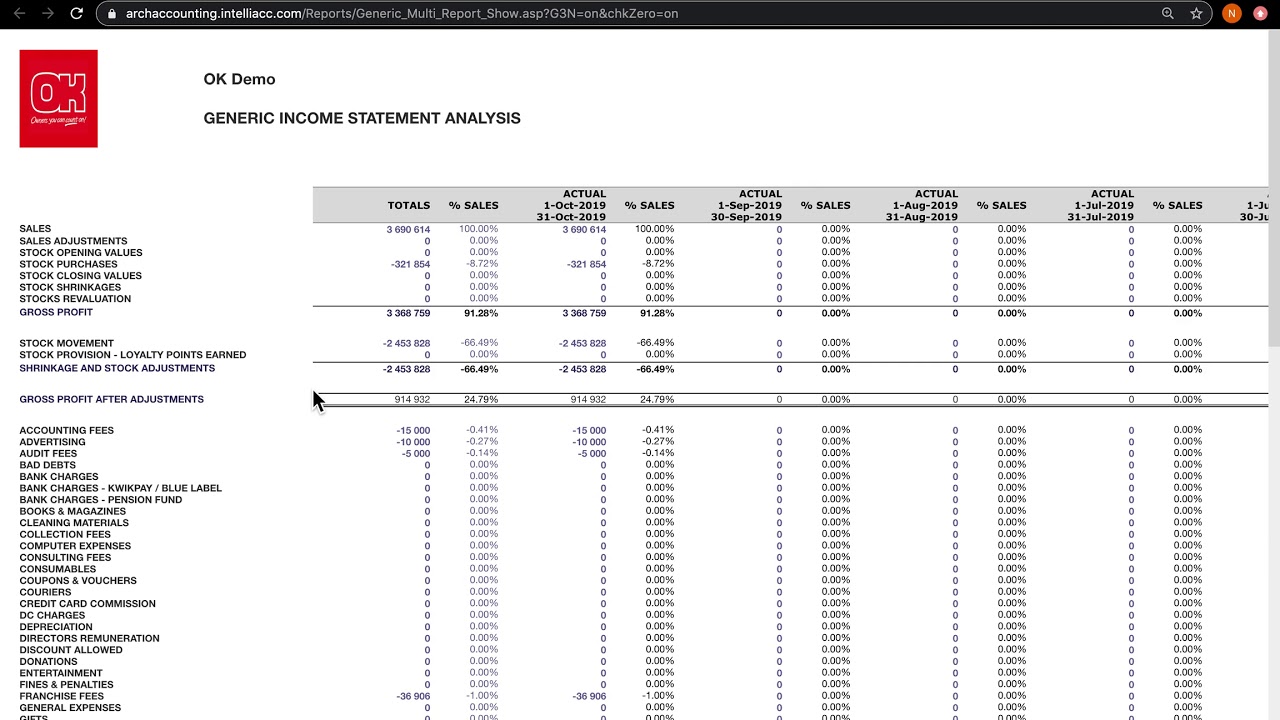Click the SALES row label
Screen dimensions: 1280x720
click(35, 229)
